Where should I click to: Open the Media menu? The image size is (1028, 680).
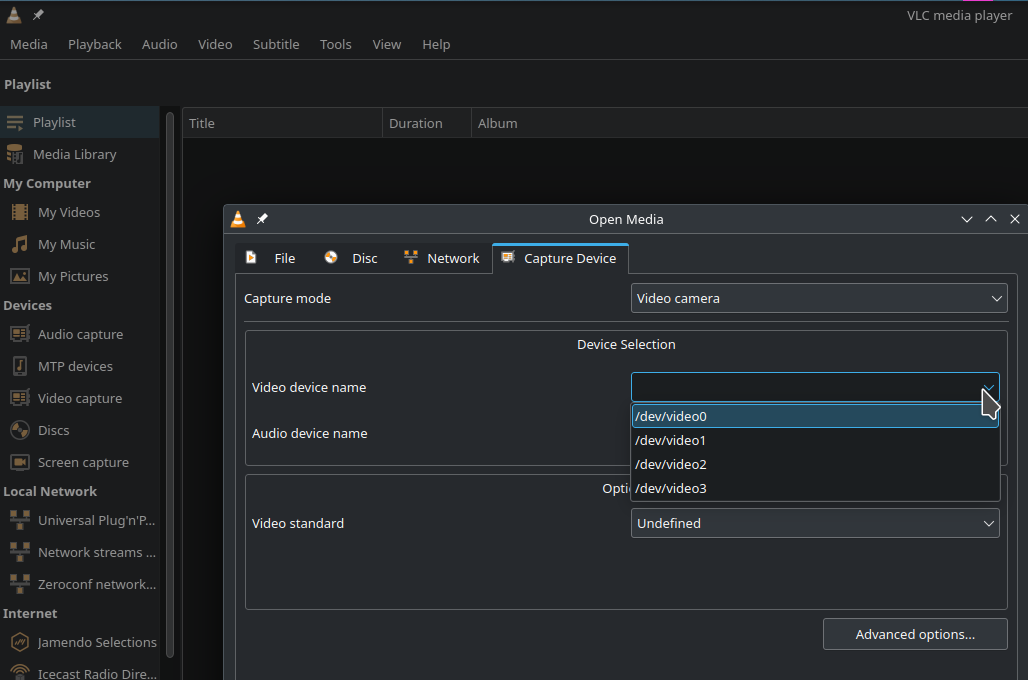click(29, 45)
